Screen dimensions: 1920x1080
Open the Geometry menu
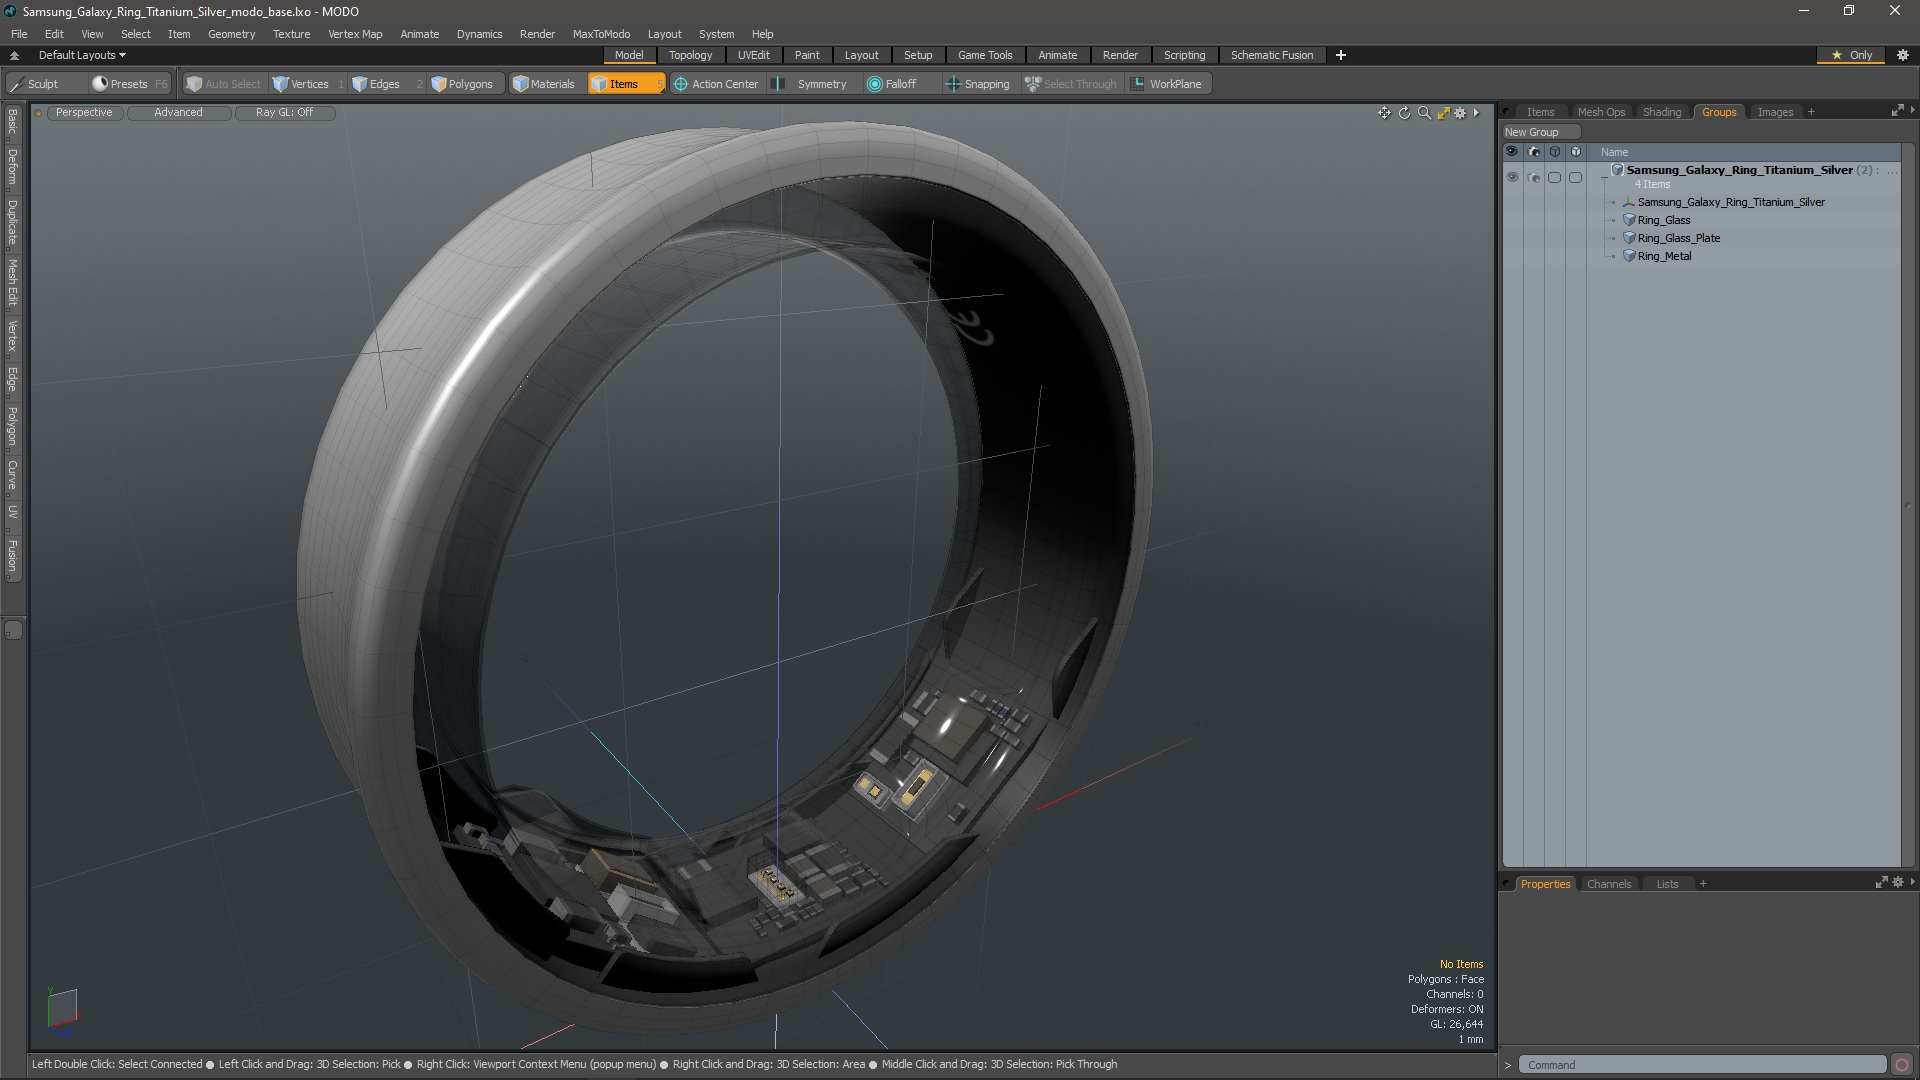[x=231, y=34]
